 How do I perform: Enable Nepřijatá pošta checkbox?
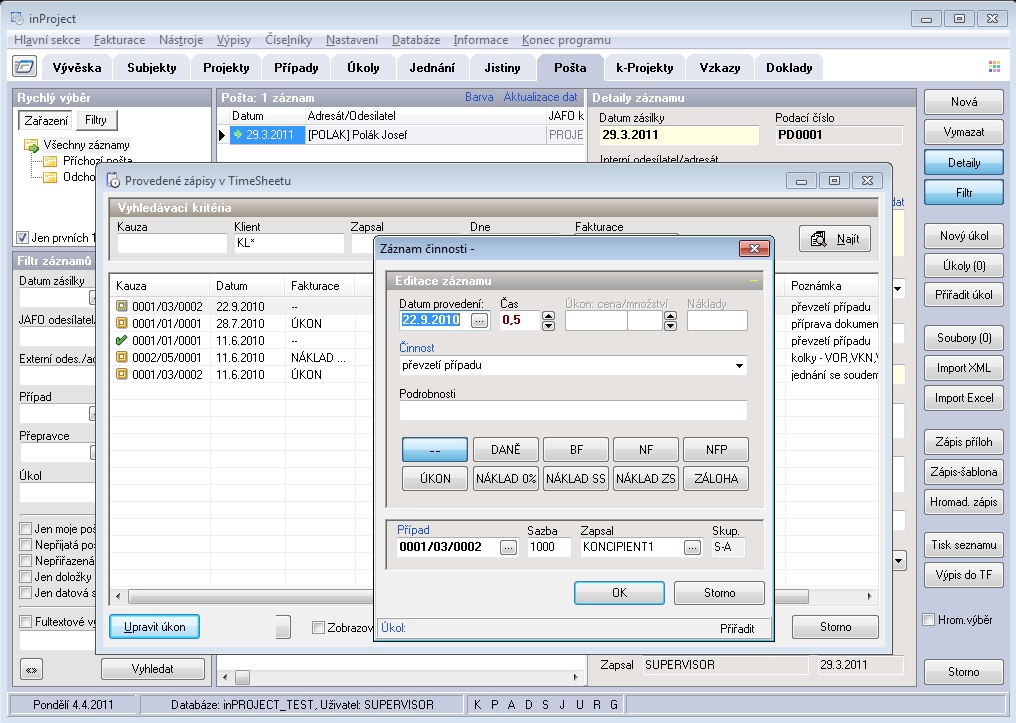(26, 545)
